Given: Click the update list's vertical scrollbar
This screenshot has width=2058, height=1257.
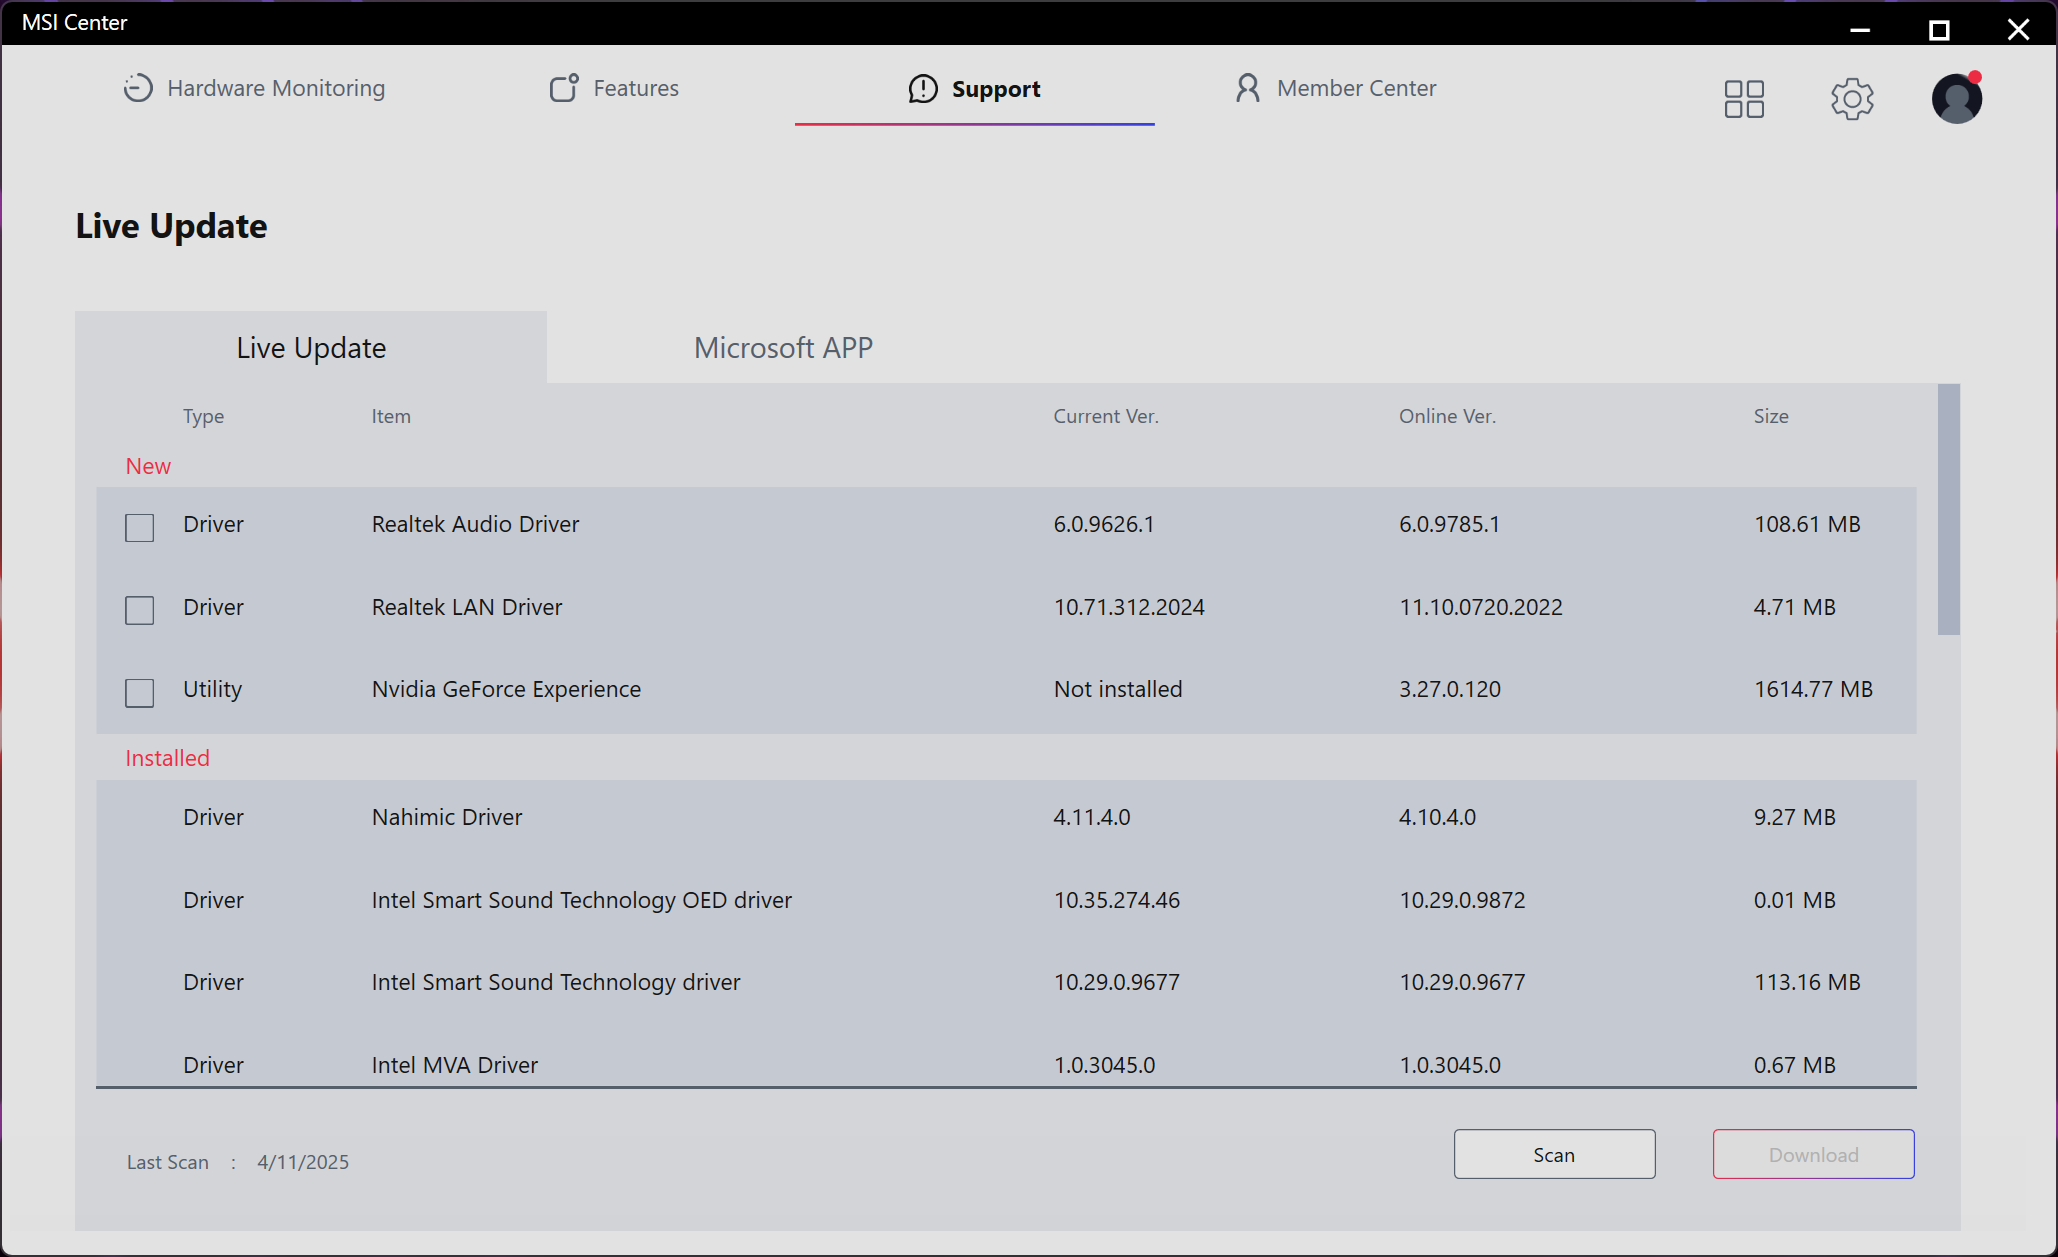Looking at the screenshot, I should [x=1948, y=510].
